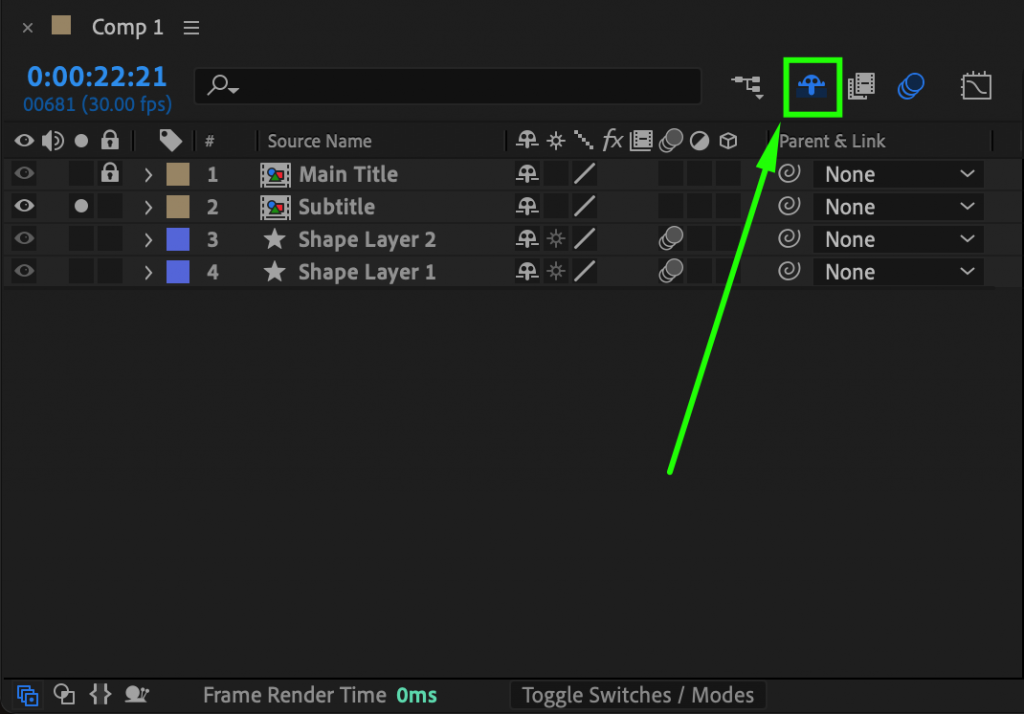Toggle the In/Out/Duration/Stretch panes

point(100,695)
